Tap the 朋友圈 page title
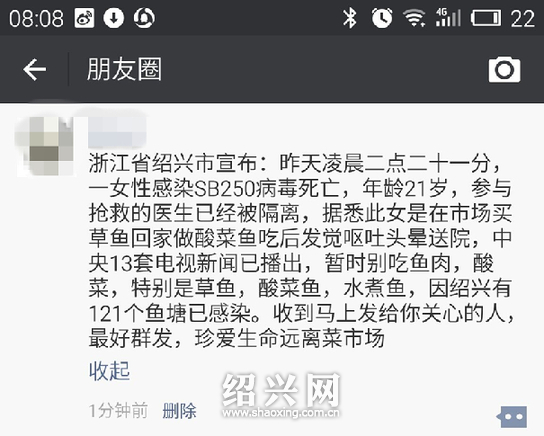The image size is (544, 436). click(124, 69)
